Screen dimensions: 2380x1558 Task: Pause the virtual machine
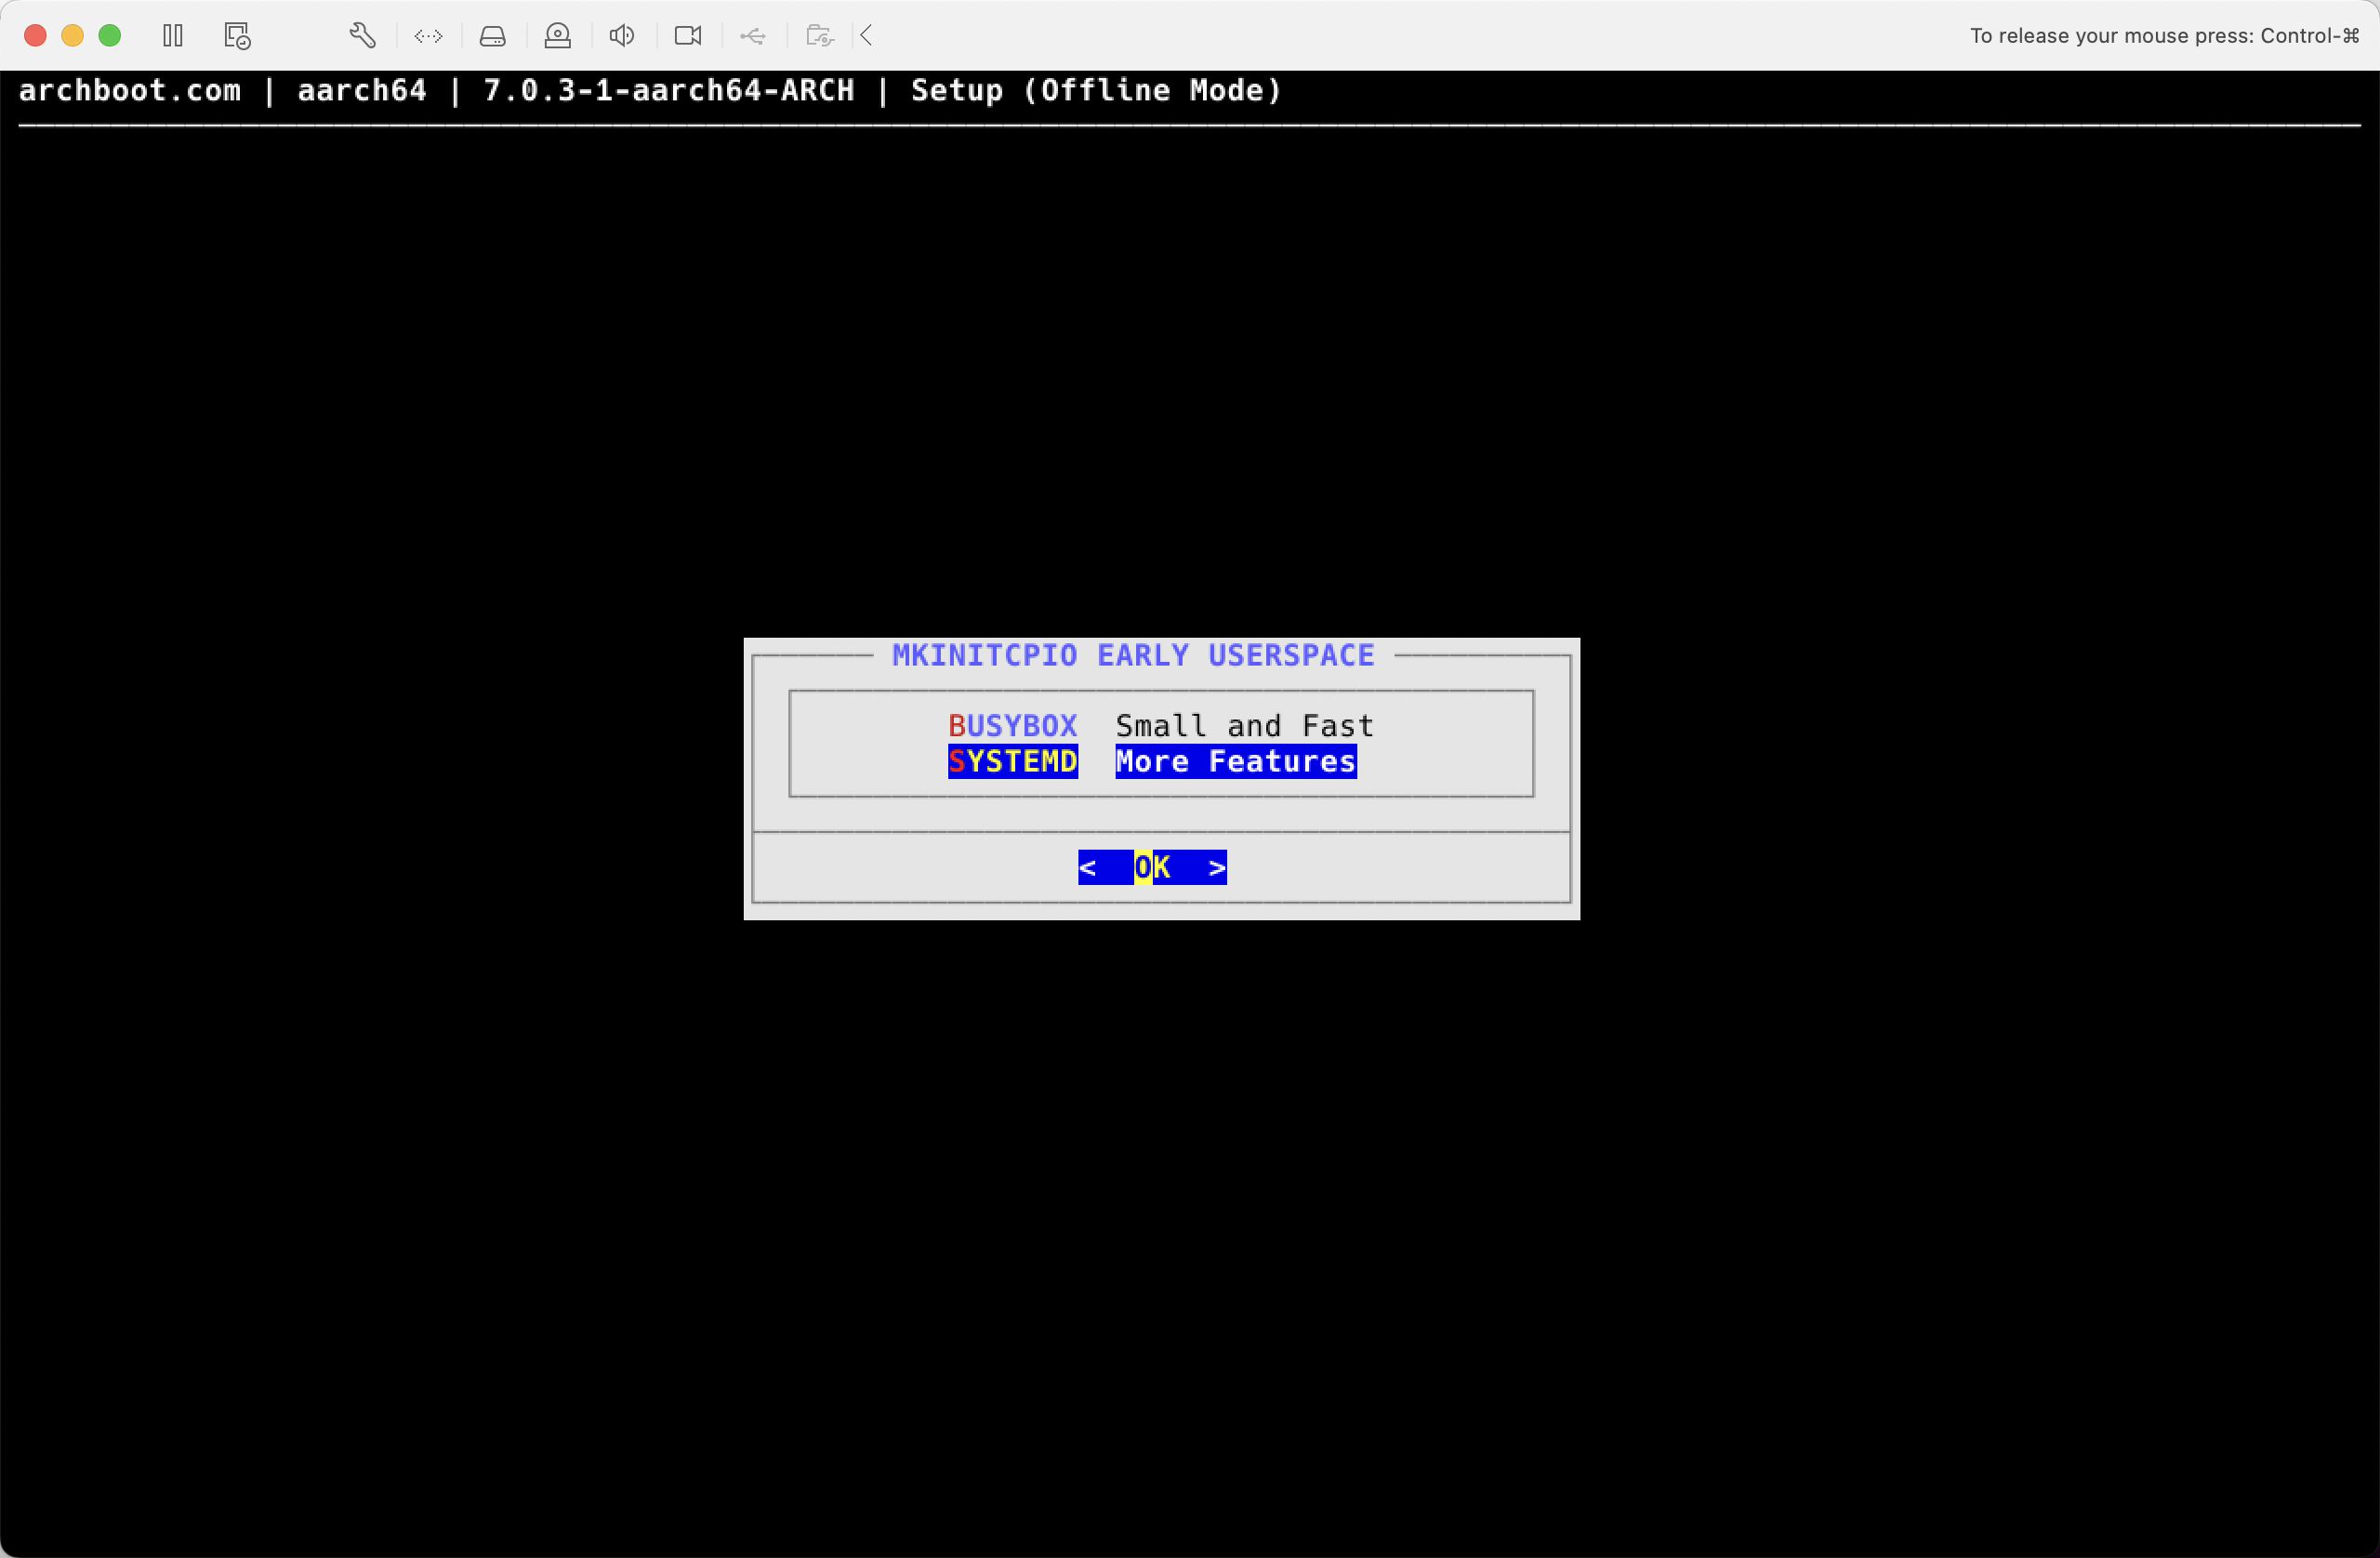point(173,36)
